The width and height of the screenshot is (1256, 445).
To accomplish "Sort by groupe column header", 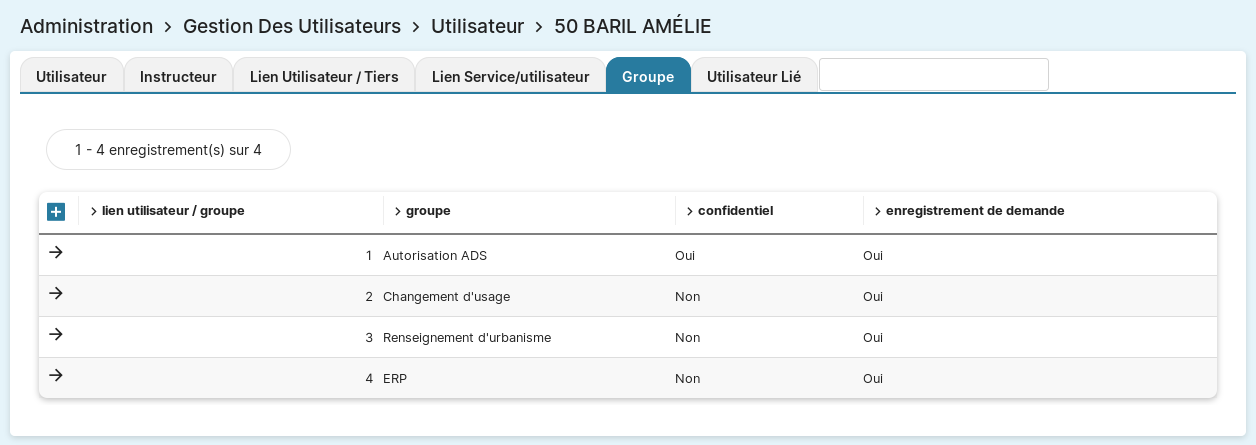I will coord(427,211).
